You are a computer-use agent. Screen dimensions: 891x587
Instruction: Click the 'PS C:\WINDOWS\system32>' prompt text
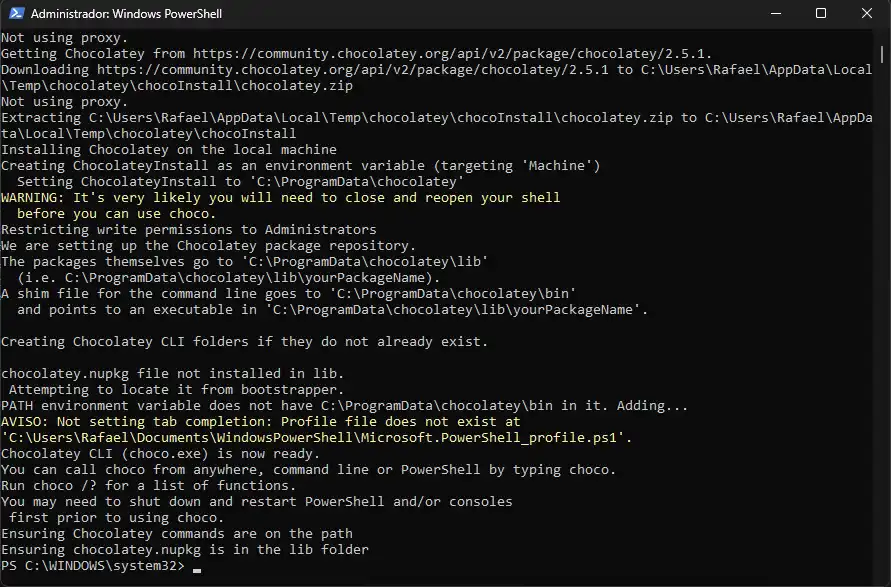point(93,566)
